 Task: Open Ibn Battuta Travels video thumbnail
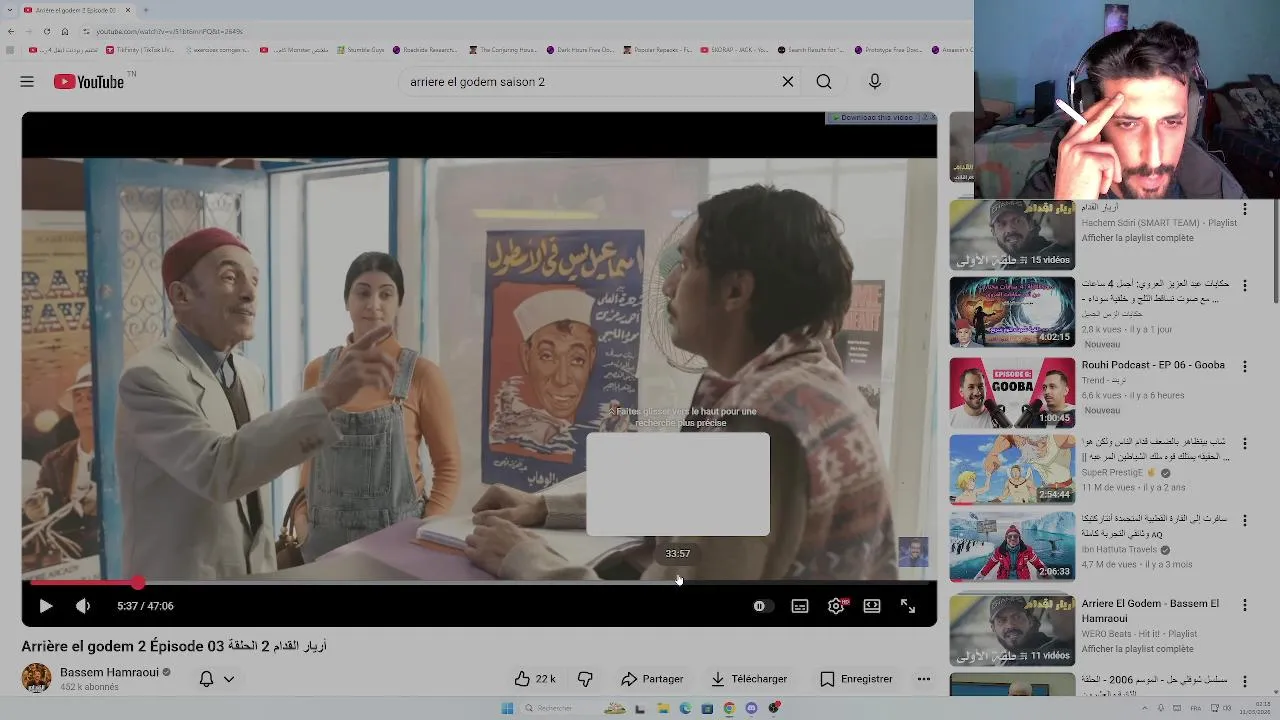click(1012, 547)
